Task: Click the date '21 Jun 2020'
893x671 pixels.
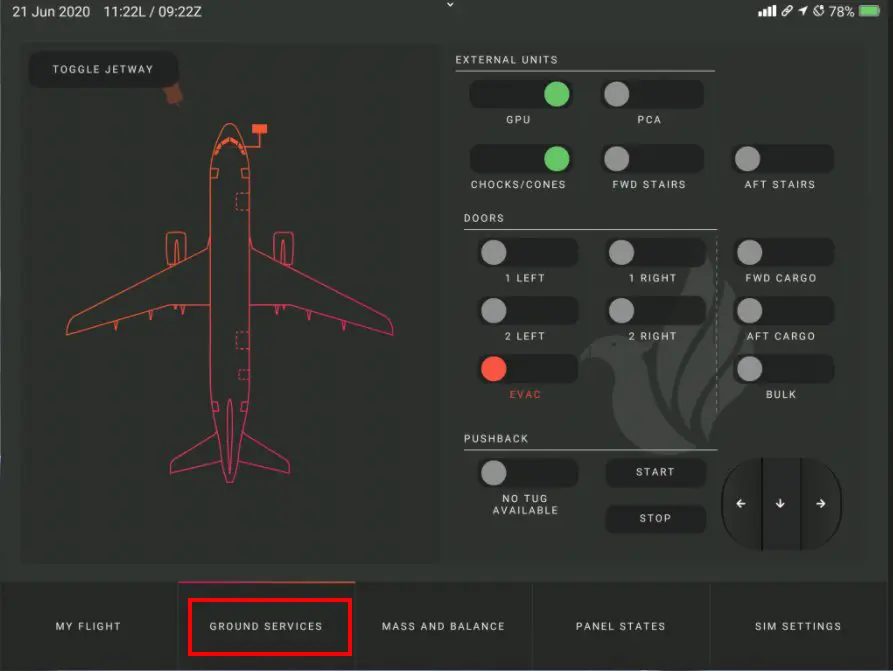Action: click(51, 11)
